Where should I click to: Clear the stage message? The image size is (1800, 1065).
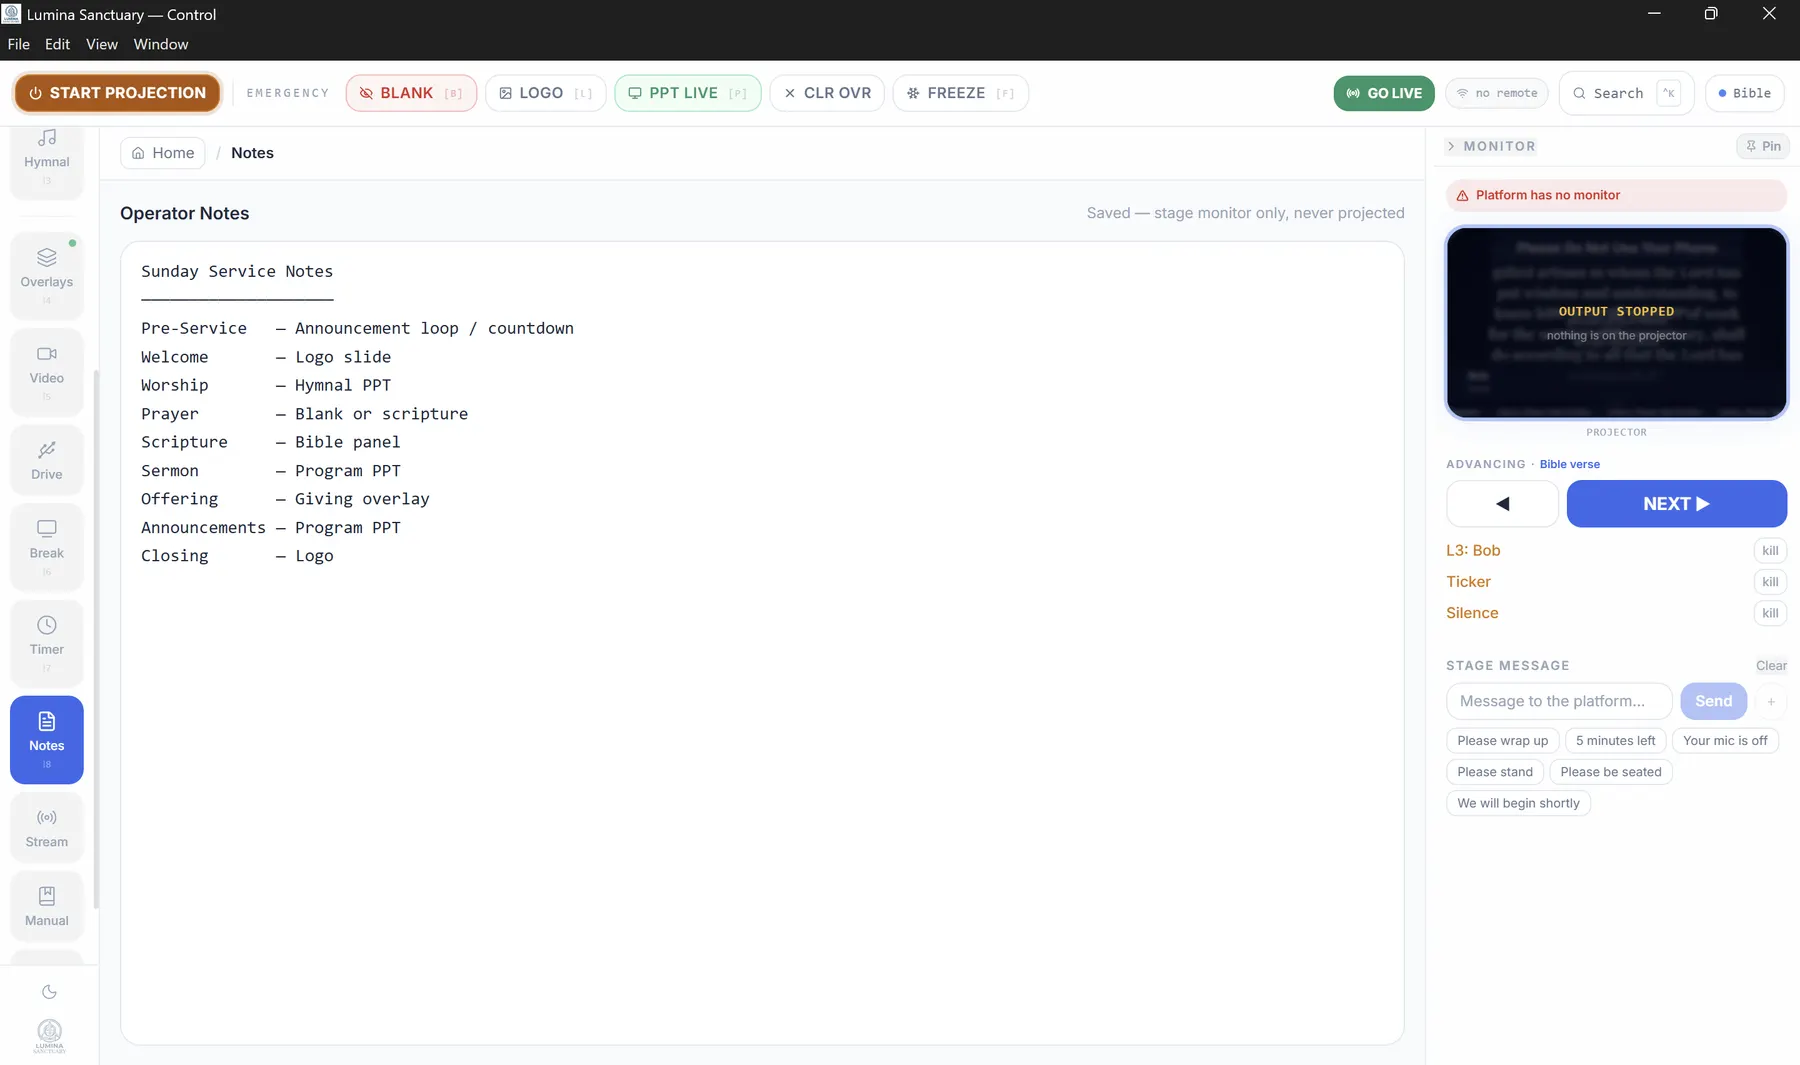(x=1771, y=666)
